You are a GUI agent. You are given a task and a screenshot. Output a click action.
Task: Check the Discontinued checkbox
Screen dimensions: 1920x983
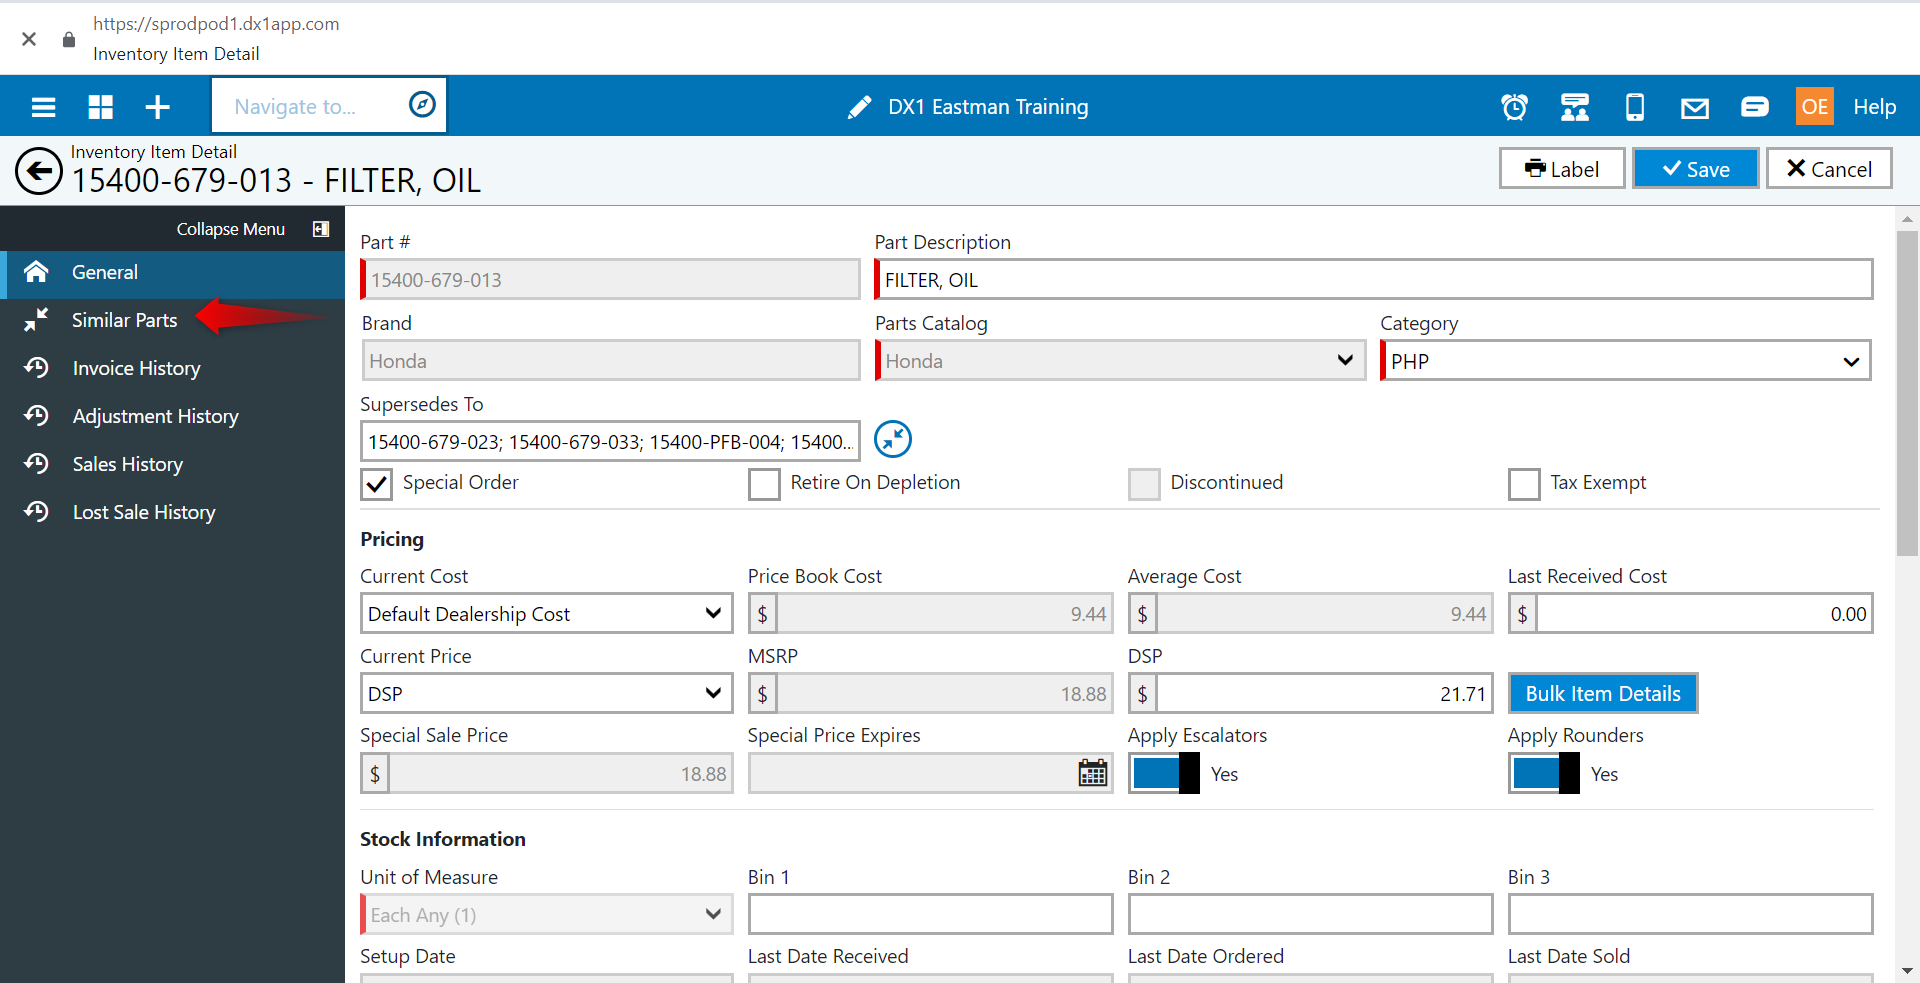[x=1144, y=484]
